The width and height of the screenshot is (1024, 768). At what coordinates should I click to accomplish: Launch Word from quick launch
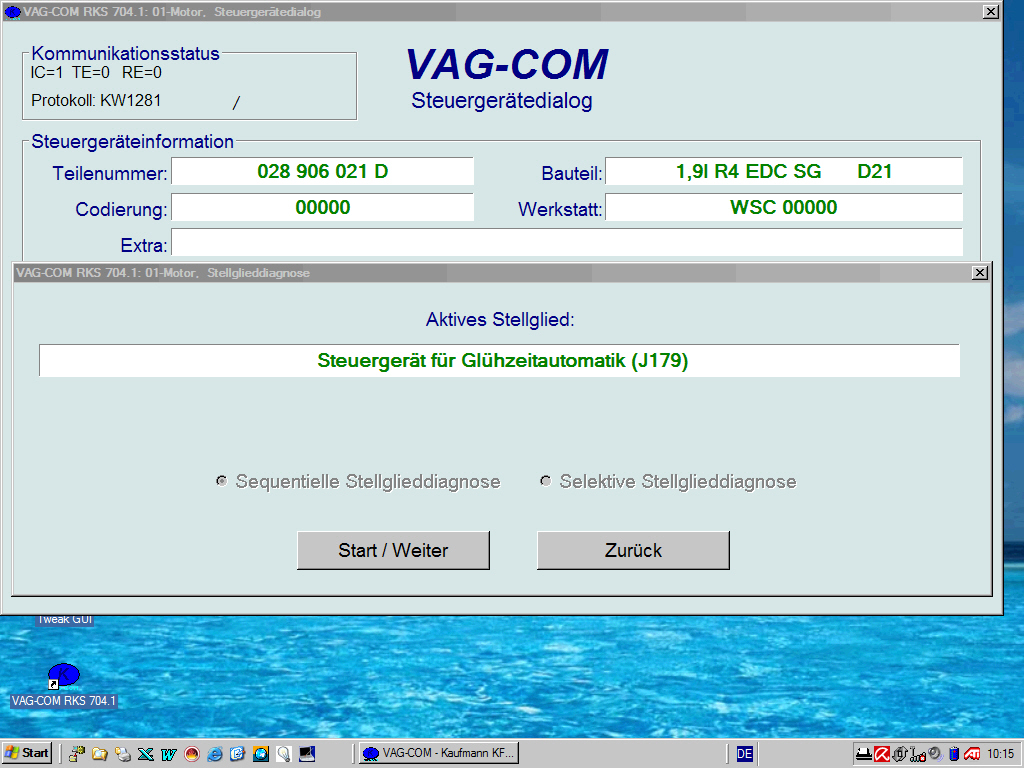pyautogui.click(x=168, y=754)
